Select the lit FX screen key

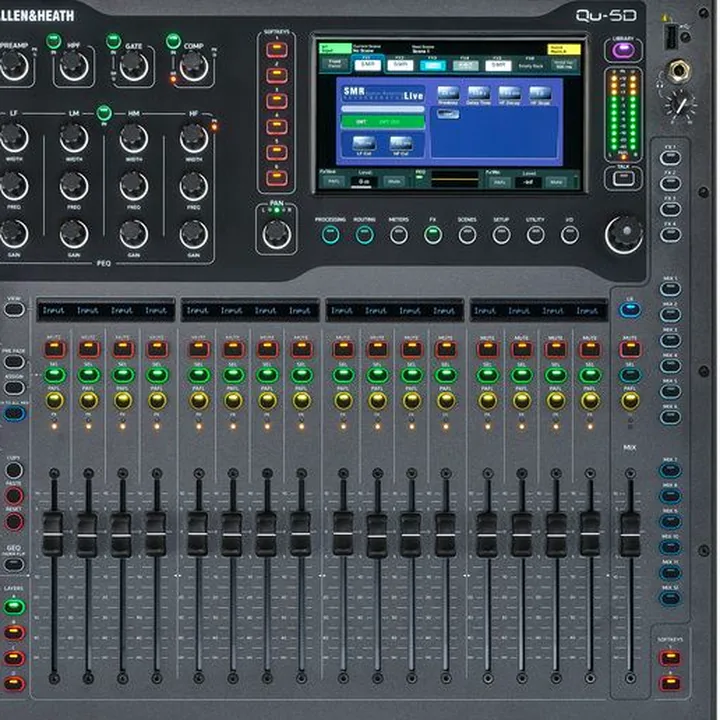pos(433,235)
